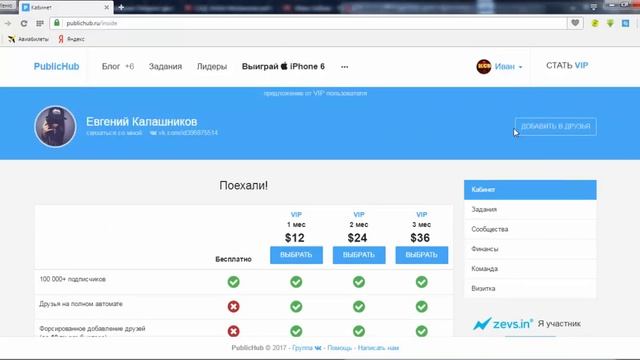The height and width of the screenshot is (360, 640).
Task: Click red cross for Форсированное добавление друзей
Action: click(x=233, y=331)
